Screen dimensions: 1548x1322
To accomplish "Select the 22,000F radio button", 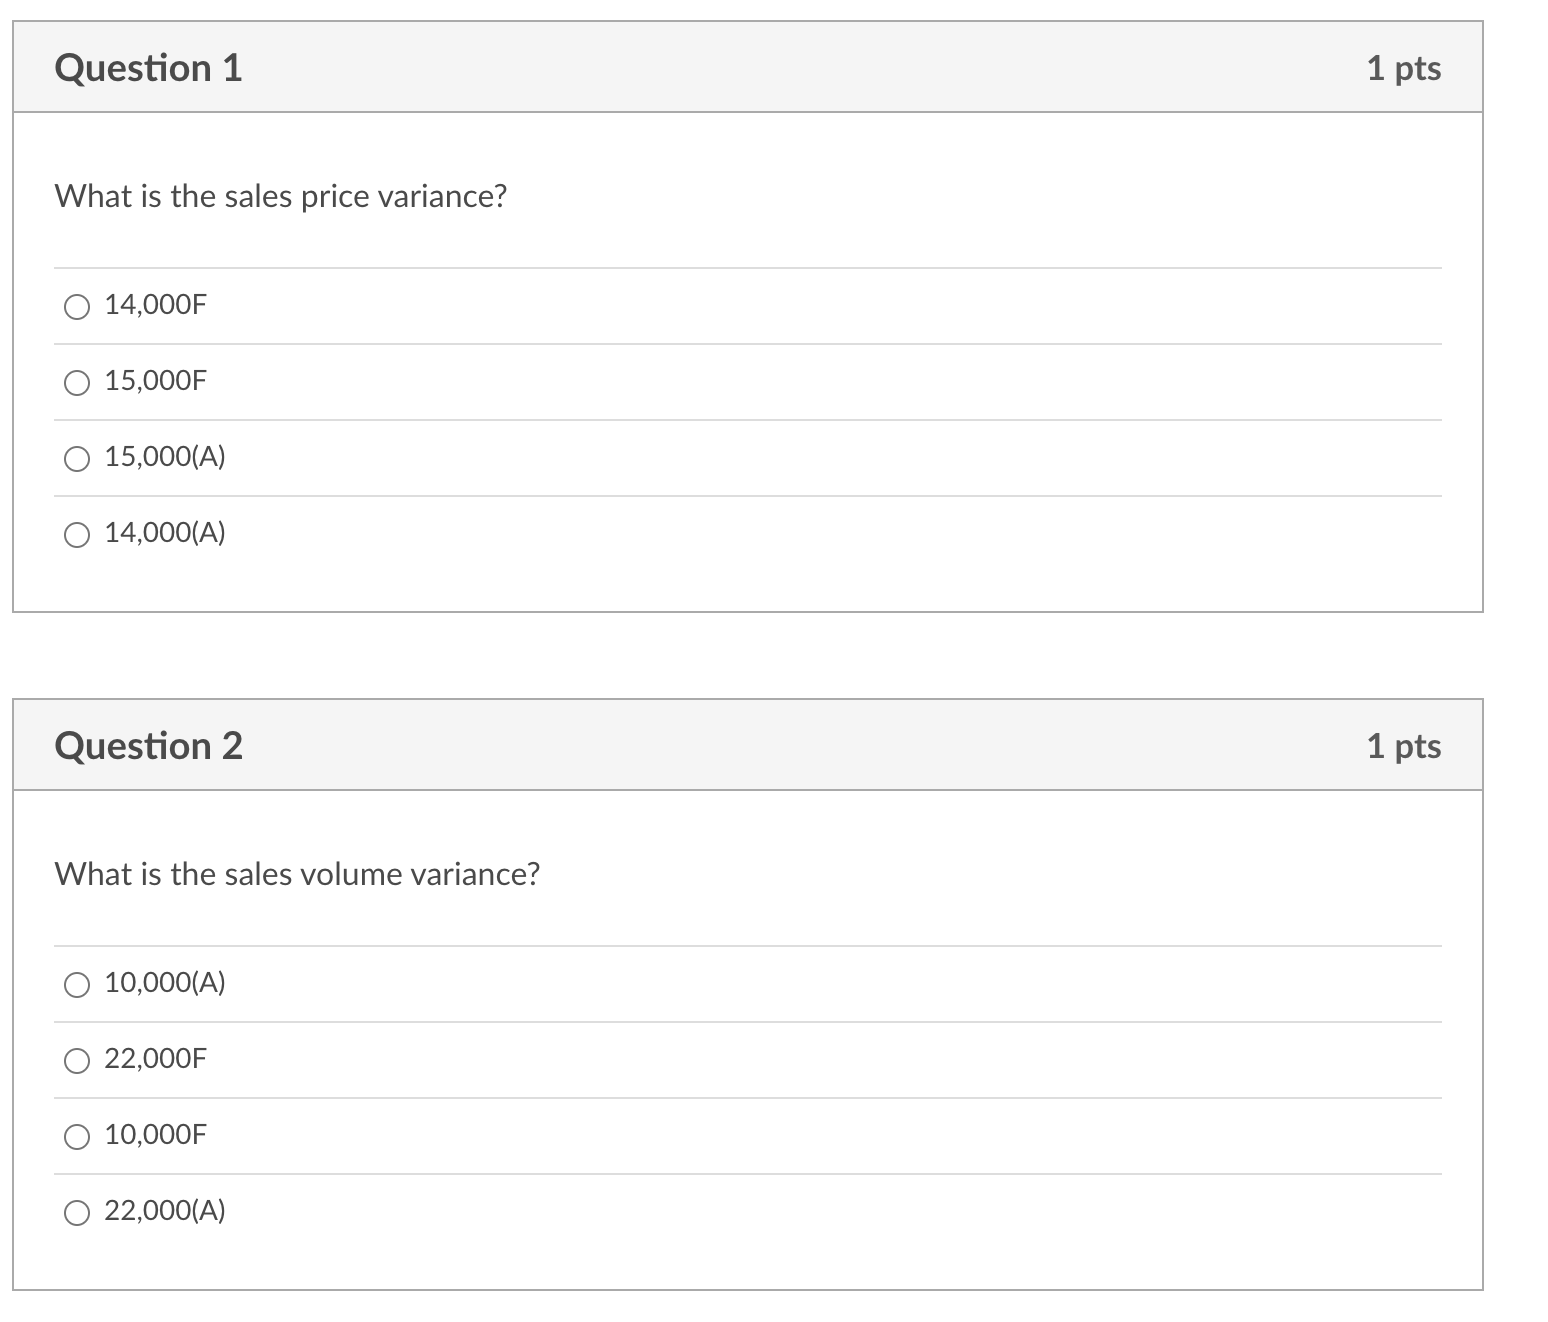I will 76,1060.
